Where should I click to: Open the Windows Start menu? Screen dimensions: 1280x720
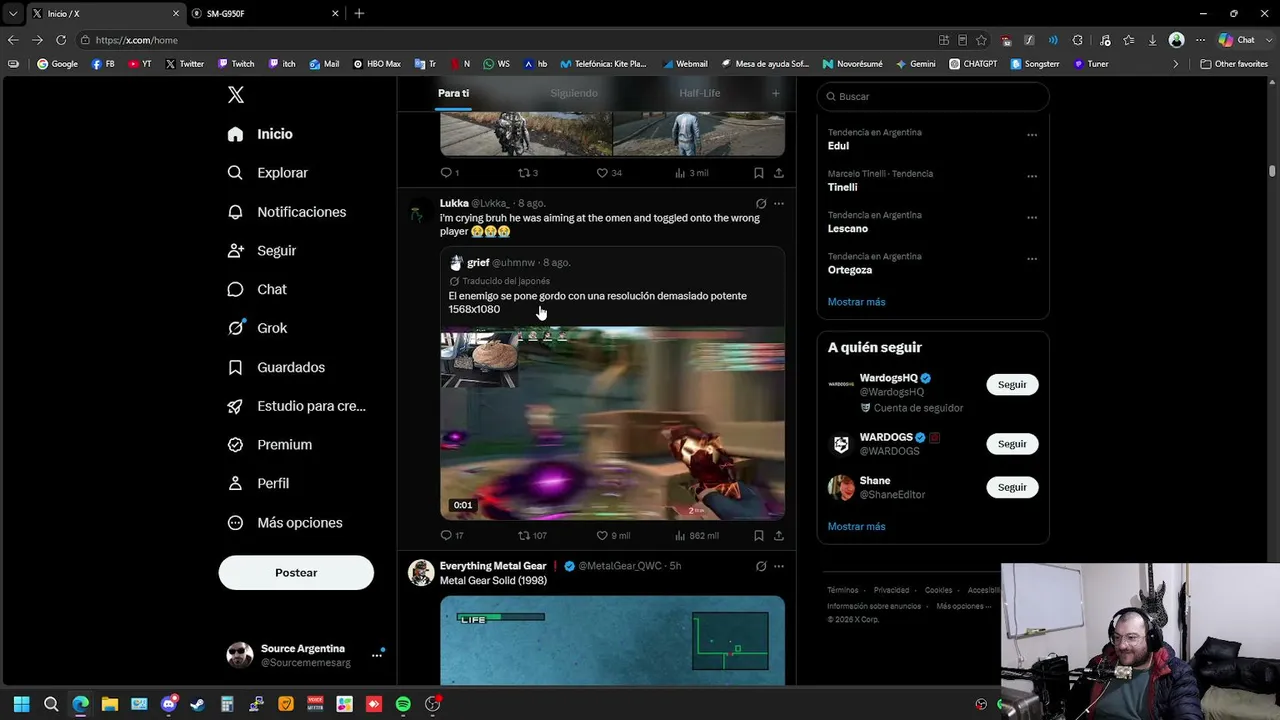pyautogui.click(x=21, y=704)
